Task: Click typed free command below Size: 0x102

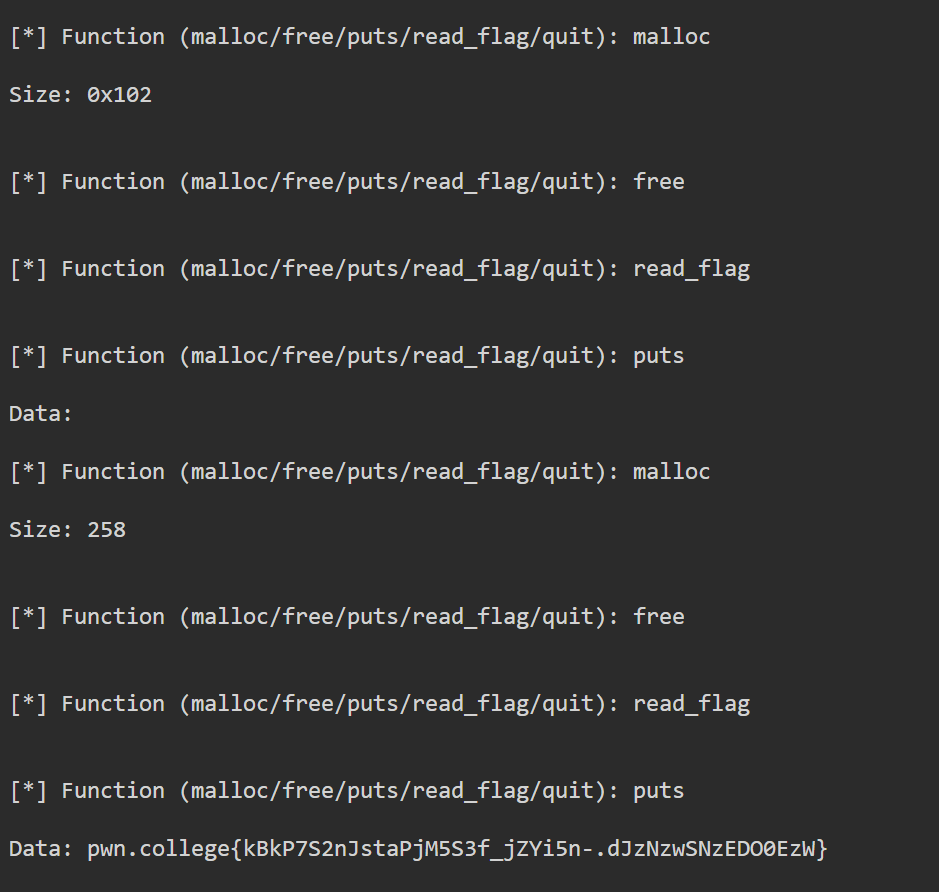Action: [659, 181]
